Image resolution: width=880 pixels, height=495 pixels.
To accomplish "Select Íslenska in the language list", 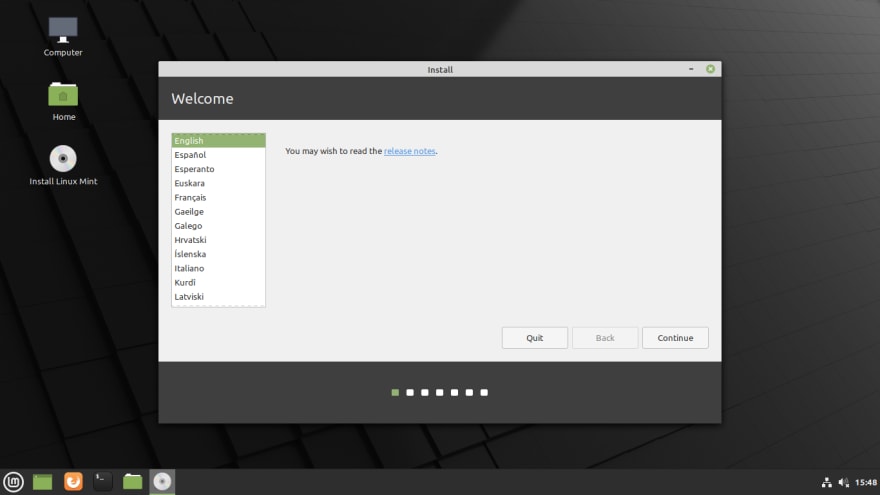I will point(218,254).
